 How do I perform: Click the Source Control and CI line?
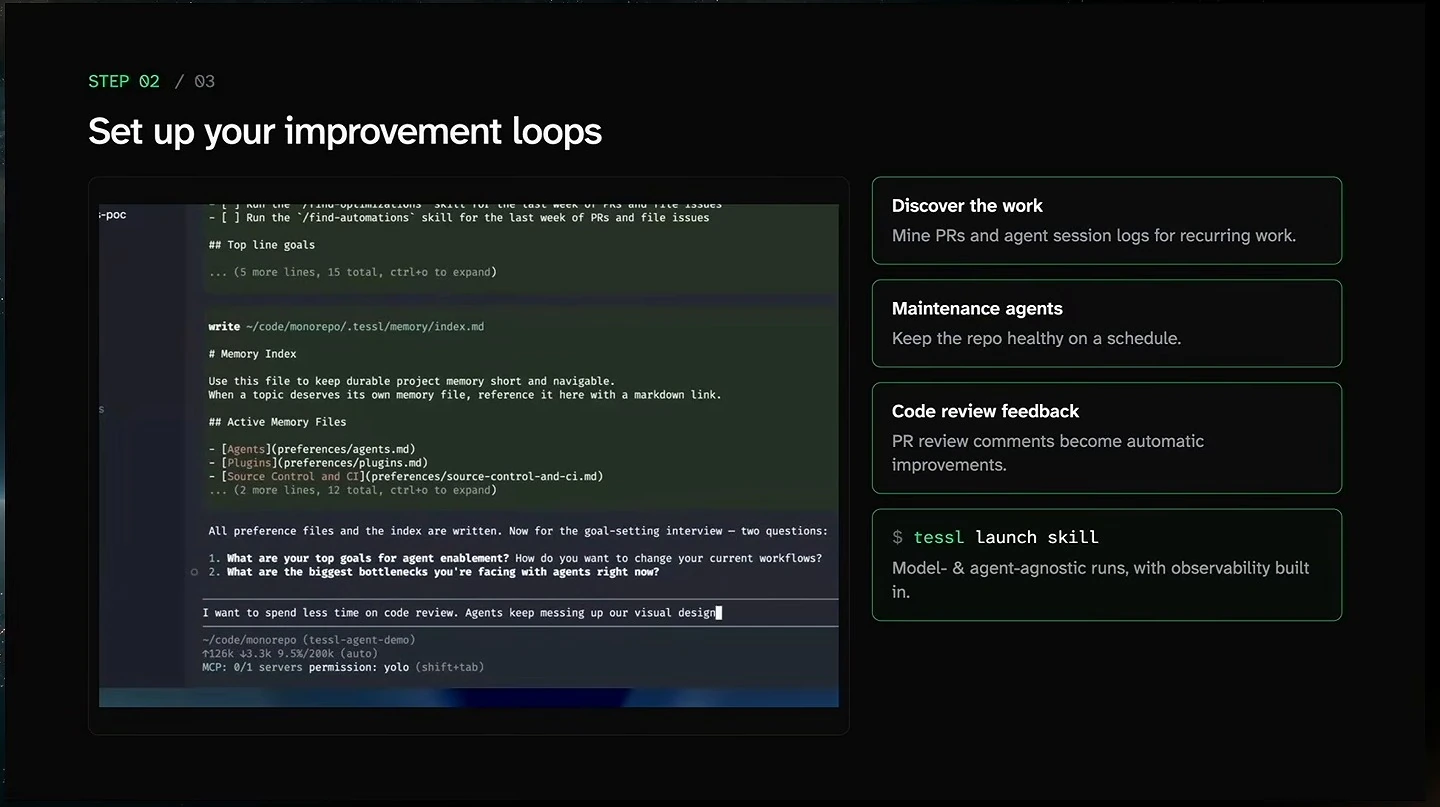pos(406,476)
